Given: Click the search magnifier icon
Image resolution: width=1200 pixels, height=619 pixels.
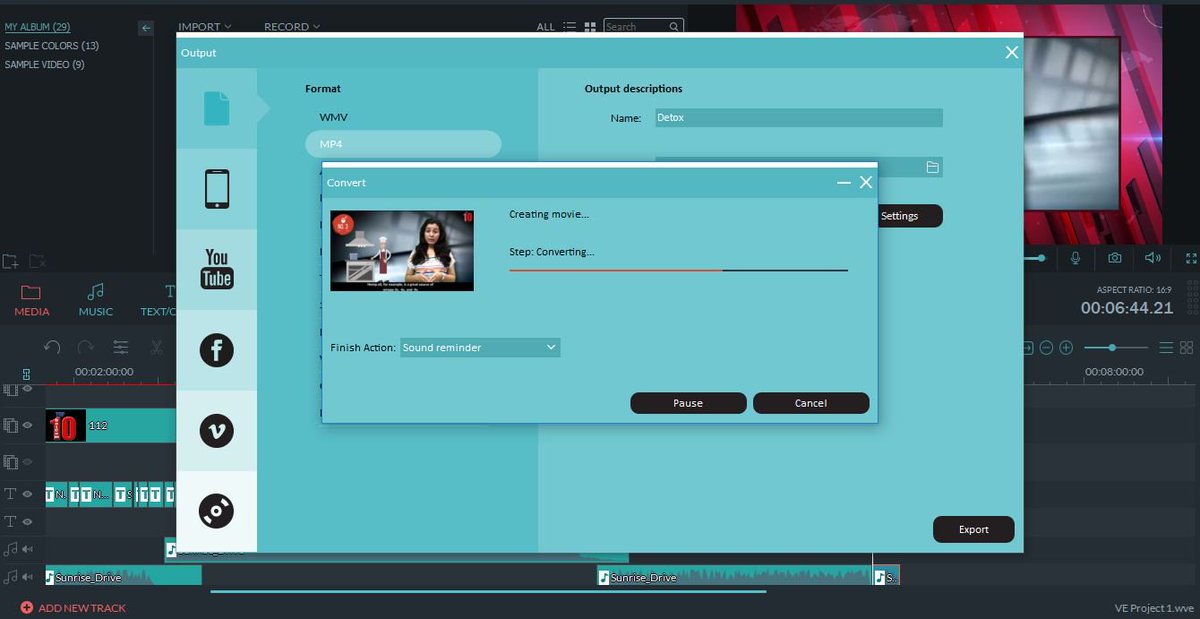Looking at the screenshot, I should tap(674, 27).
